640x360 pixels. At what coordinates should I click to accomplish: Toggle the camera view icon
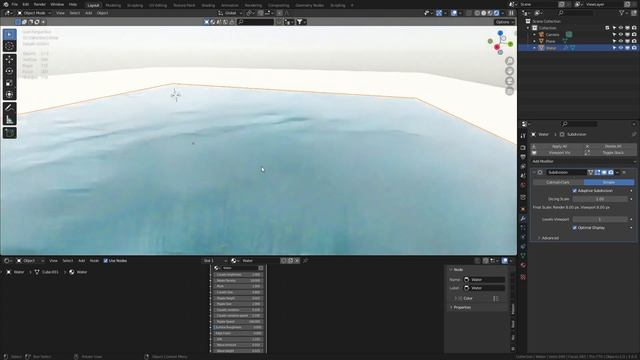(x=509, y=81)
